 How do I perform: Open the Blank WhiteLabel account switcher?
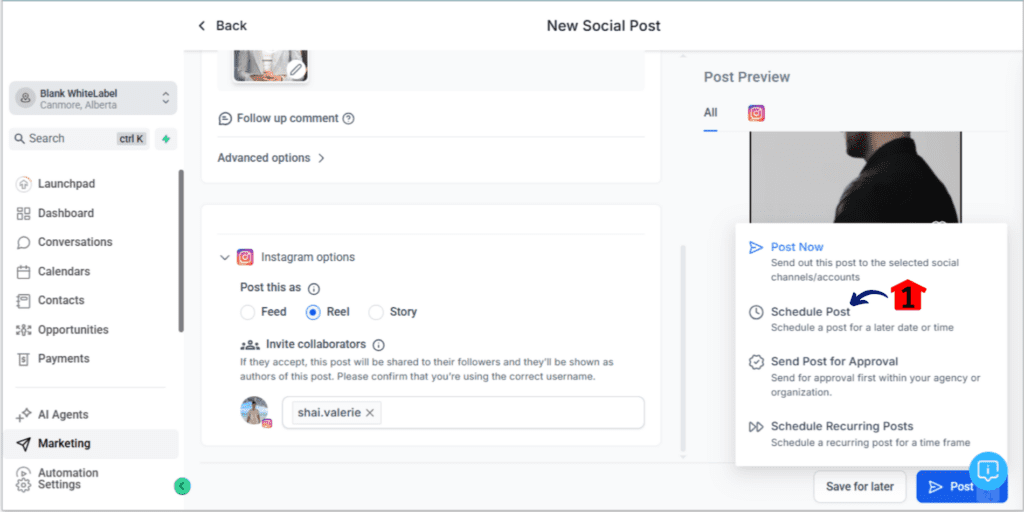click(x=93, y=98)
